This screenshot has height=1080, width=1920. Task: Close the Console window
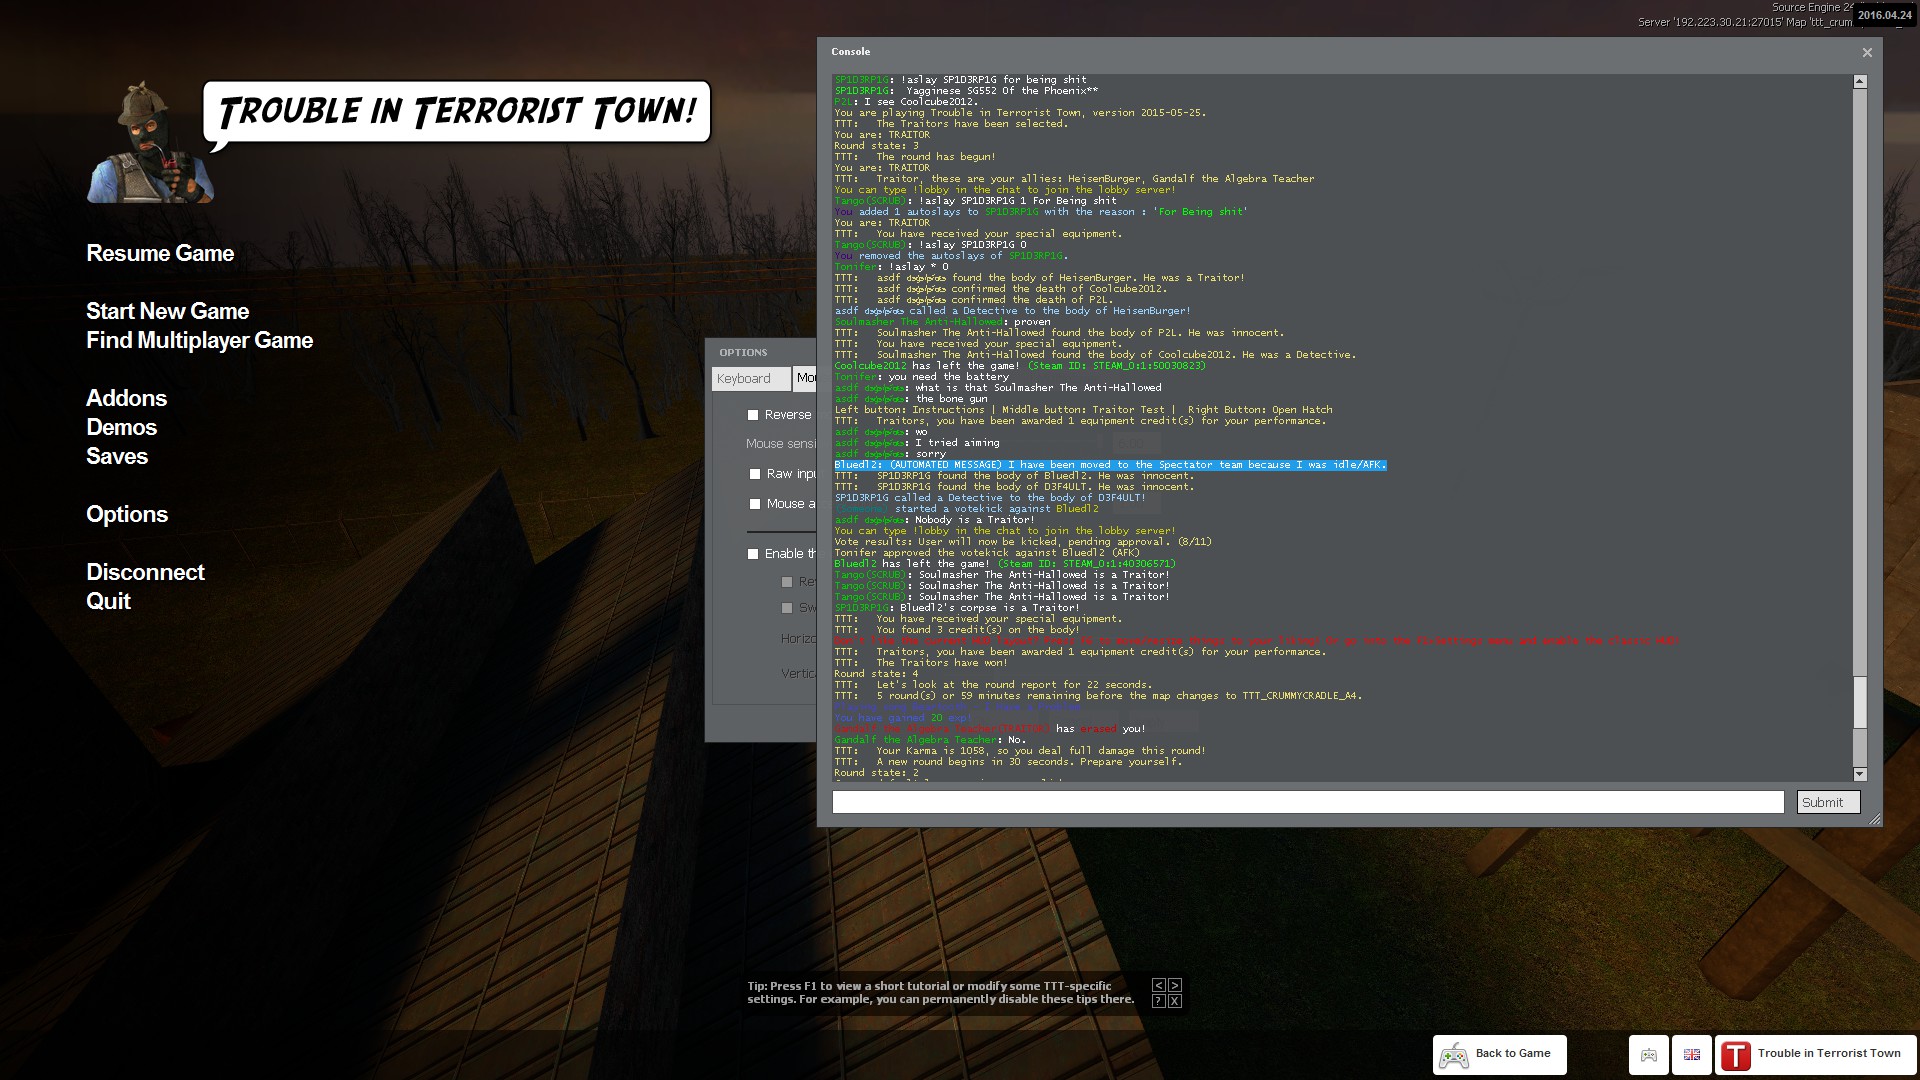pos(1867,52)
